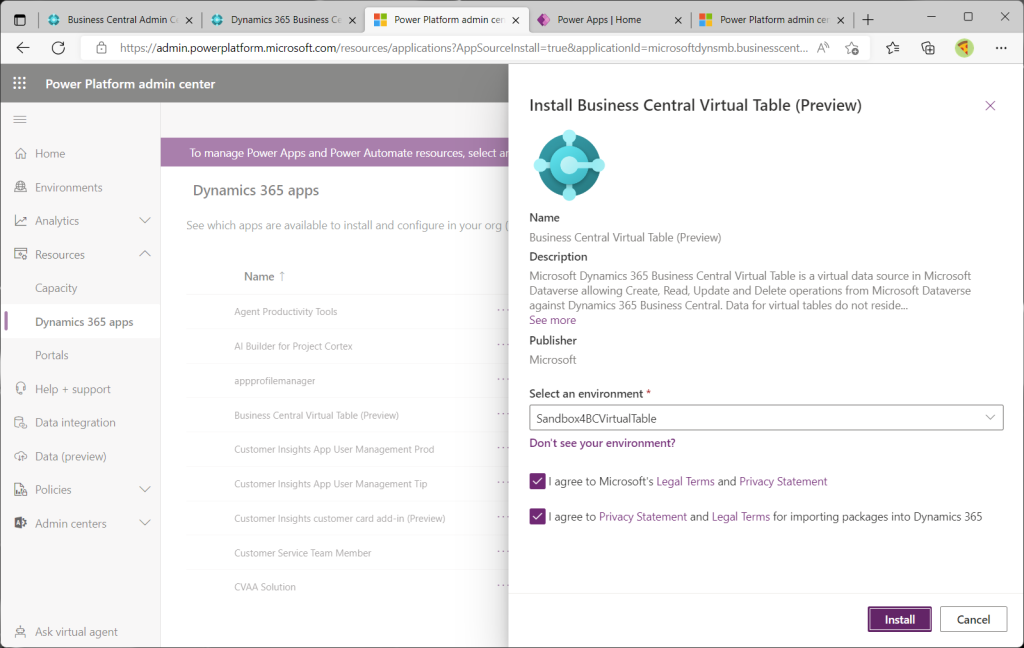1024x648 pixels.
Task: Open a new browser tab
Action: [868, 20]
